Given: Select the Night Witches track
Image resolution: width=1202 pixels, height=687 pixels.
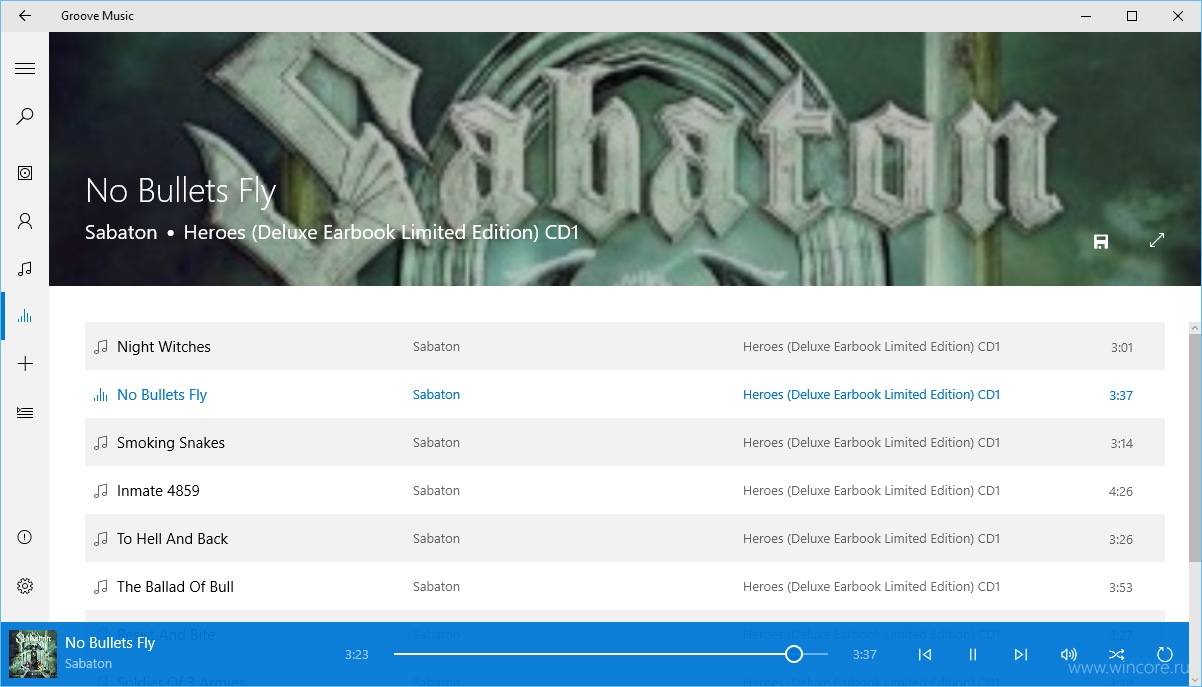Looking at the screenshot, I should (625, 347).
